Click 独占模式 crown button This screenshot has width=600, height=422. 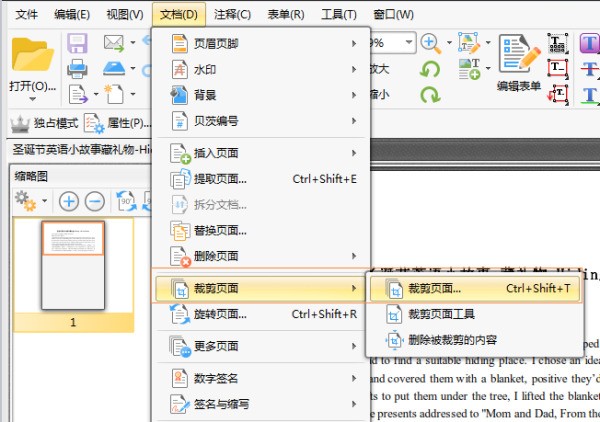44,123
